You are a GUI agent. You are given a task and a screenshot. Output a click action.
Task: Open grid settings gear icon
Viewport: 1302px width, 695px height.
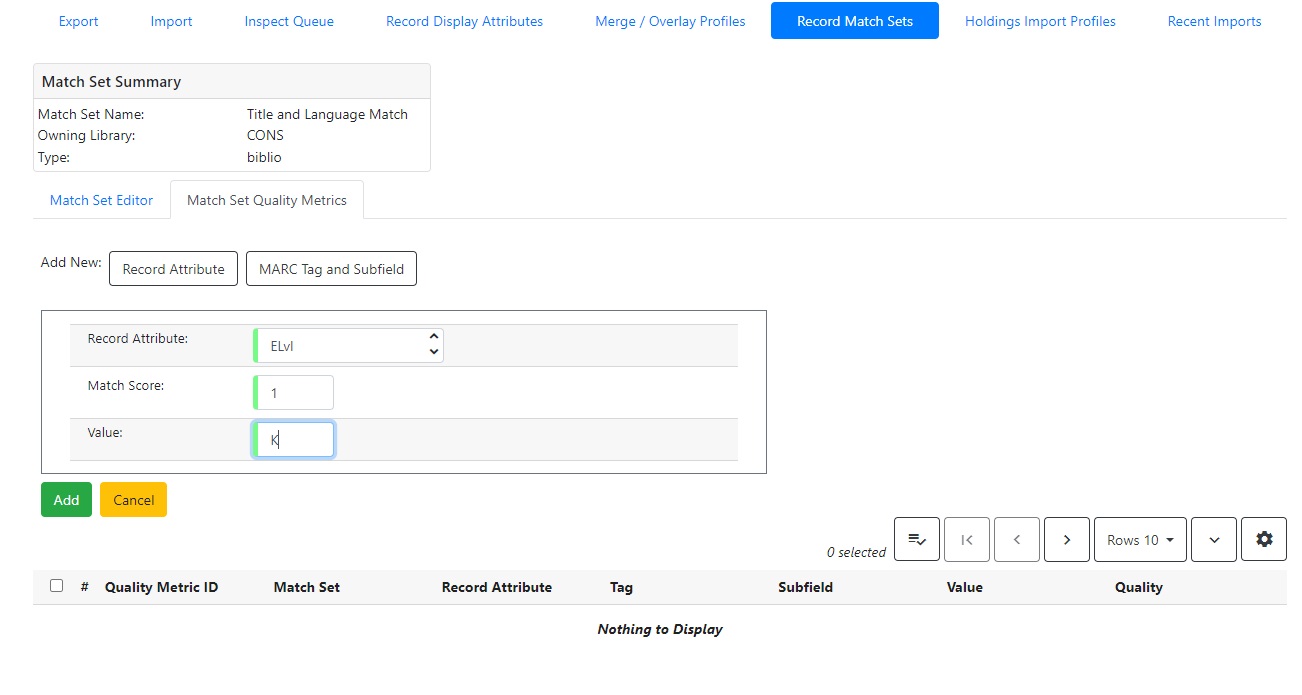click(x=1264, y=539)
